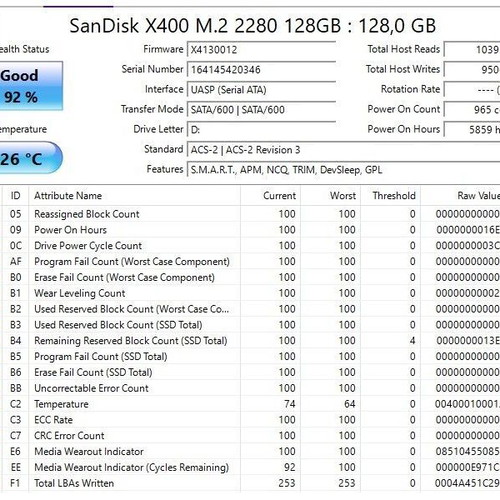Click the 26 °C temperature indicator
Screen dimensions: 500x500
[31, 158]
